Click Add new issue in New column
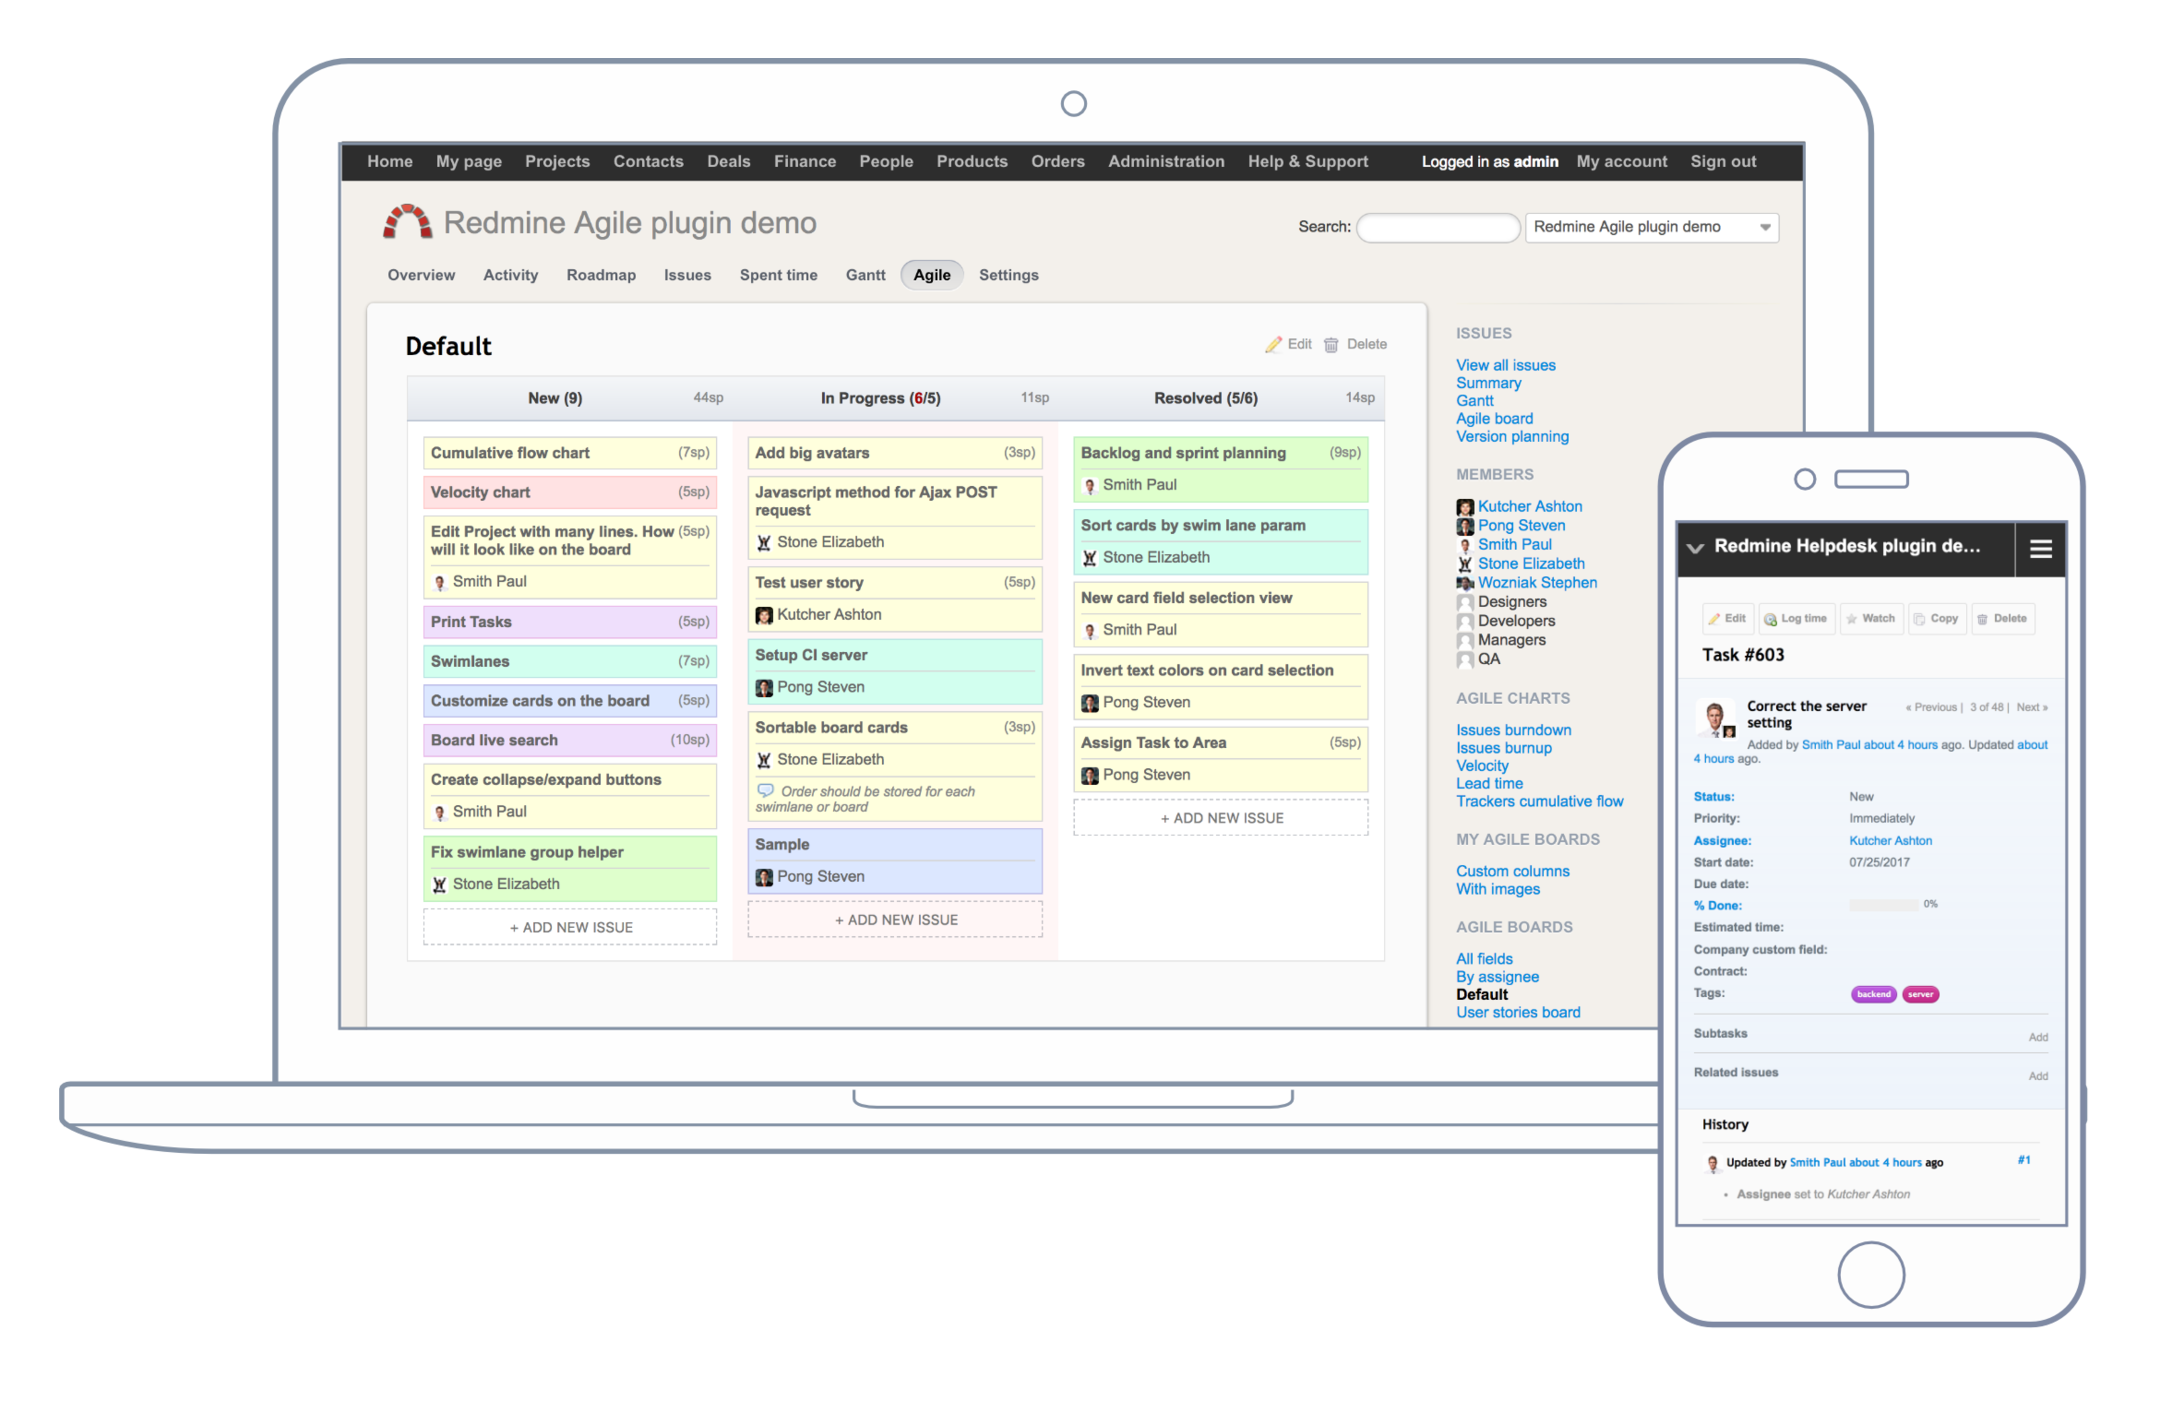This screenshot has width=2163, height=1406. point(570,927)
